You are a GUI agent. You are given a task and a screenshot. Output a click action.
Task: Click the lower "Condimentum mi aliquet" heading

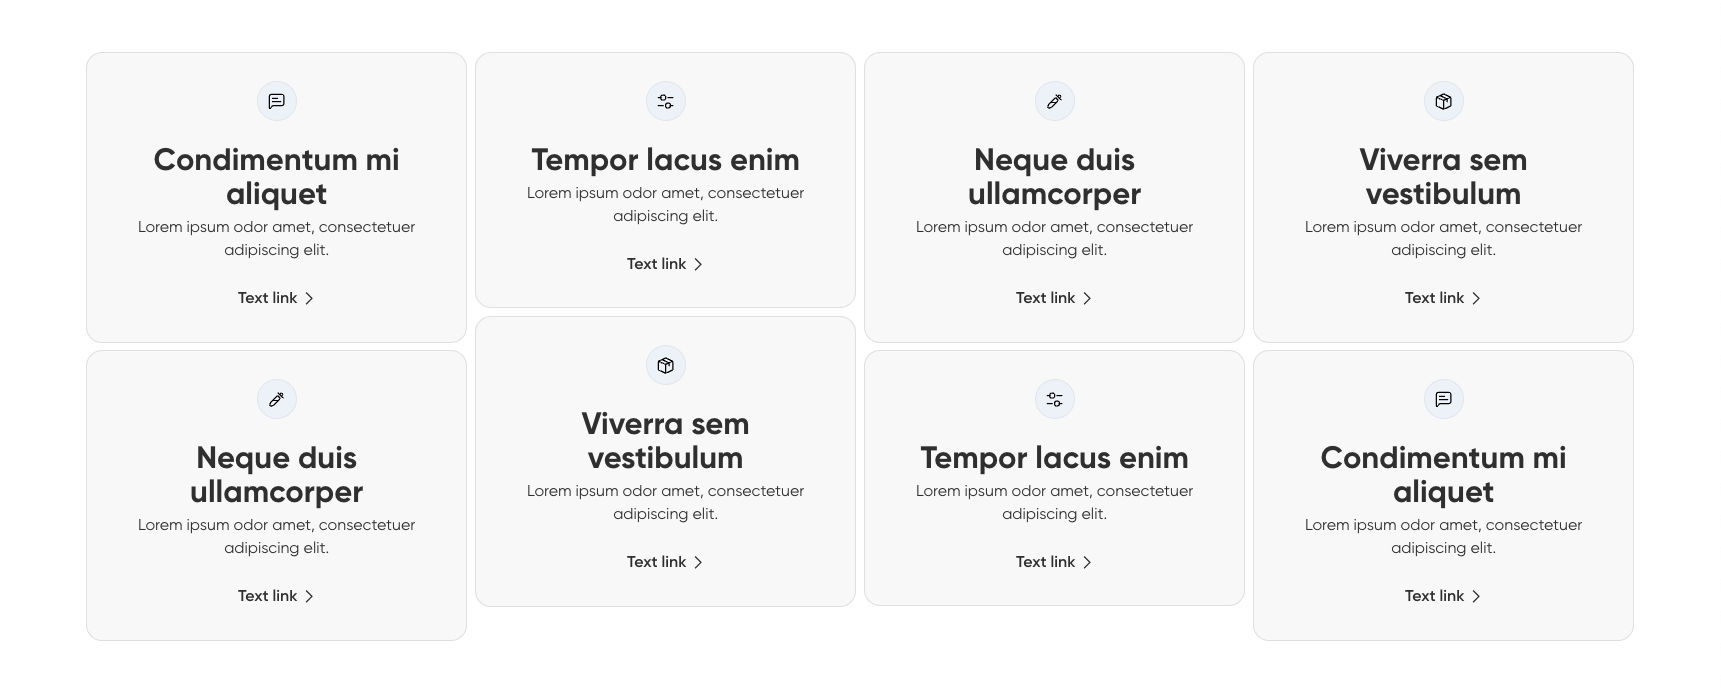click(x=1444, y=475)
